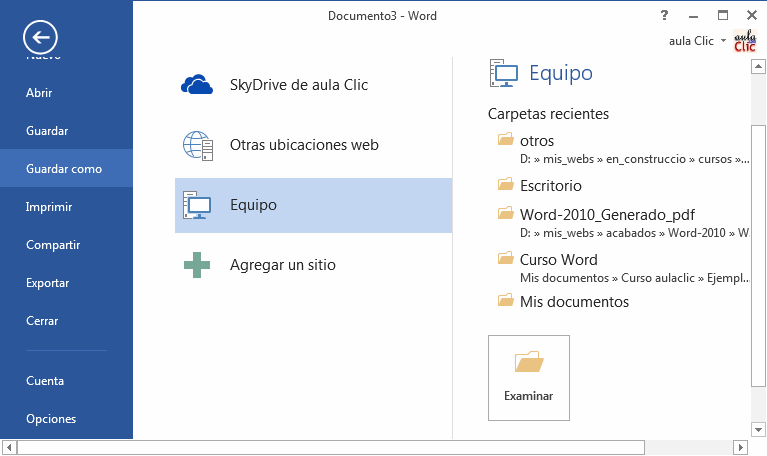Click the vertical scrollbar thumb
The width and height of the screenshot is (767, 456).
(x=758, y=255)
